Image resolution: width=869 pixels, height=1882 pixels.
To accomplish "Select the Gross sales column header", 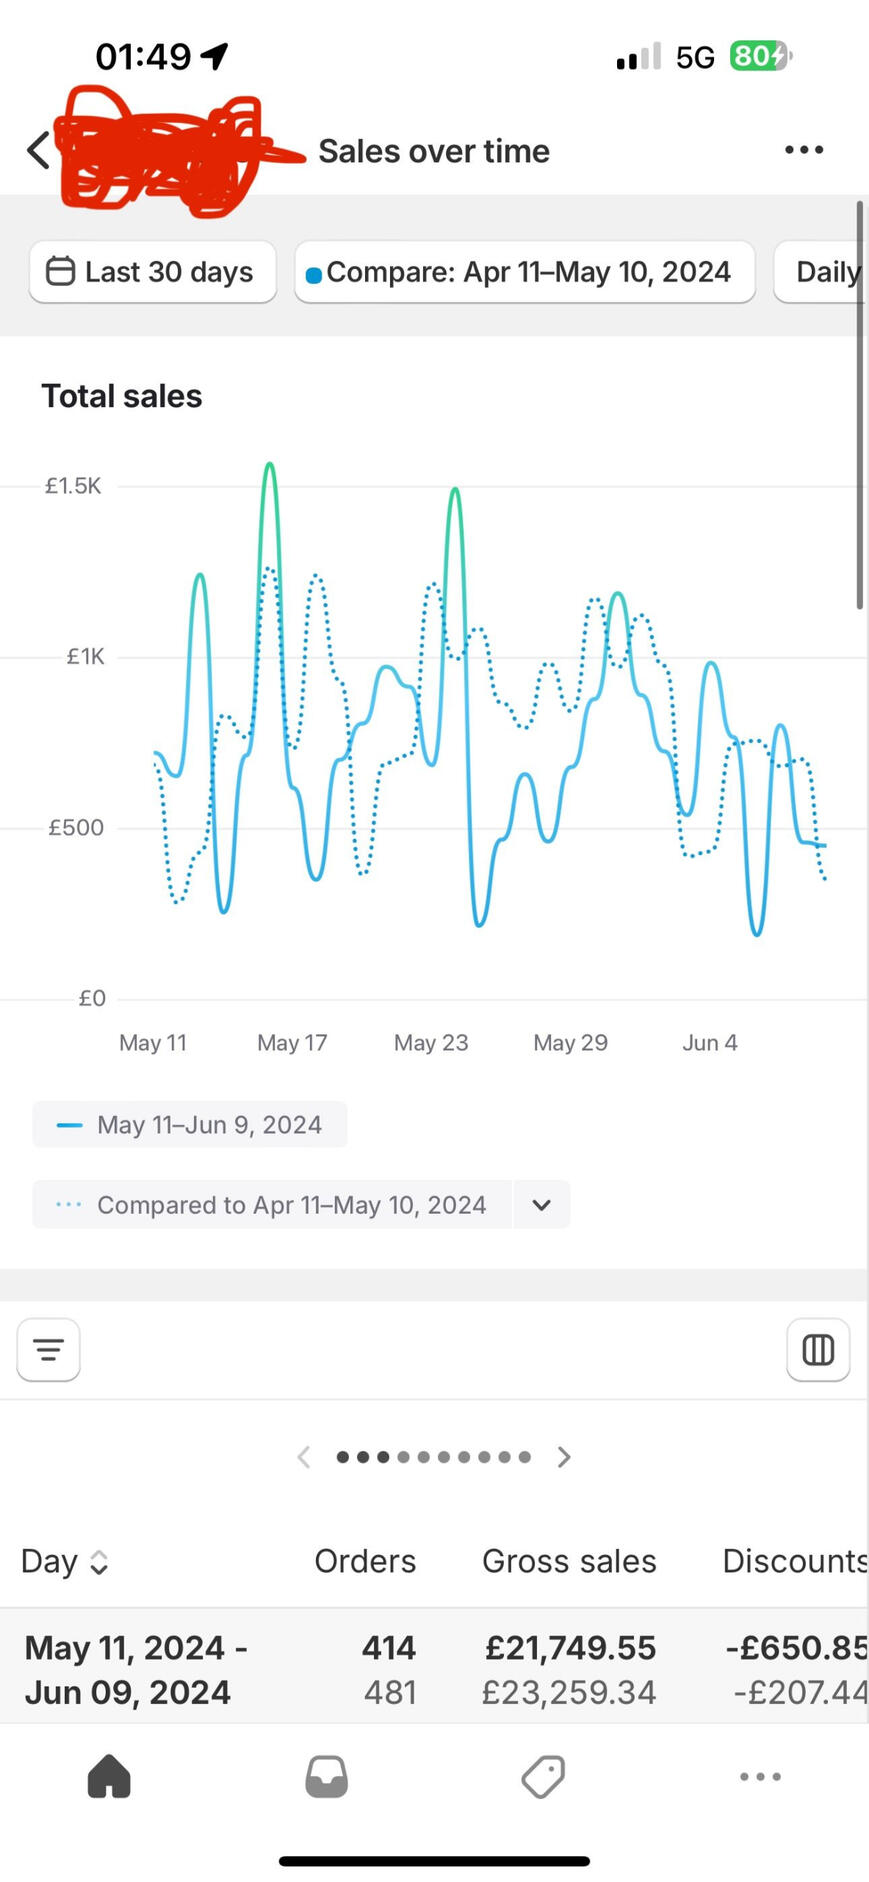I will [568, 1562].
